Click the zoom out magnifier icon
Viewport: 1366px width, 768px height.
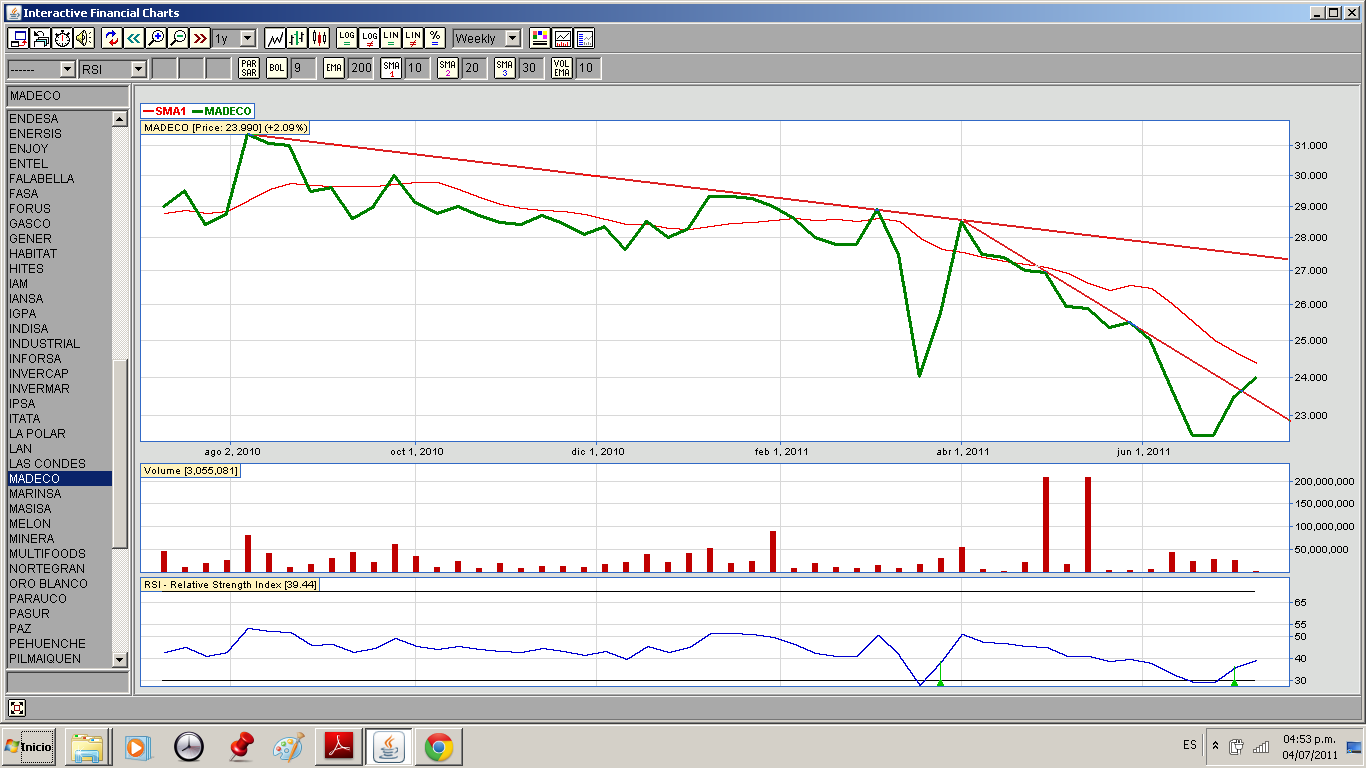178,38
